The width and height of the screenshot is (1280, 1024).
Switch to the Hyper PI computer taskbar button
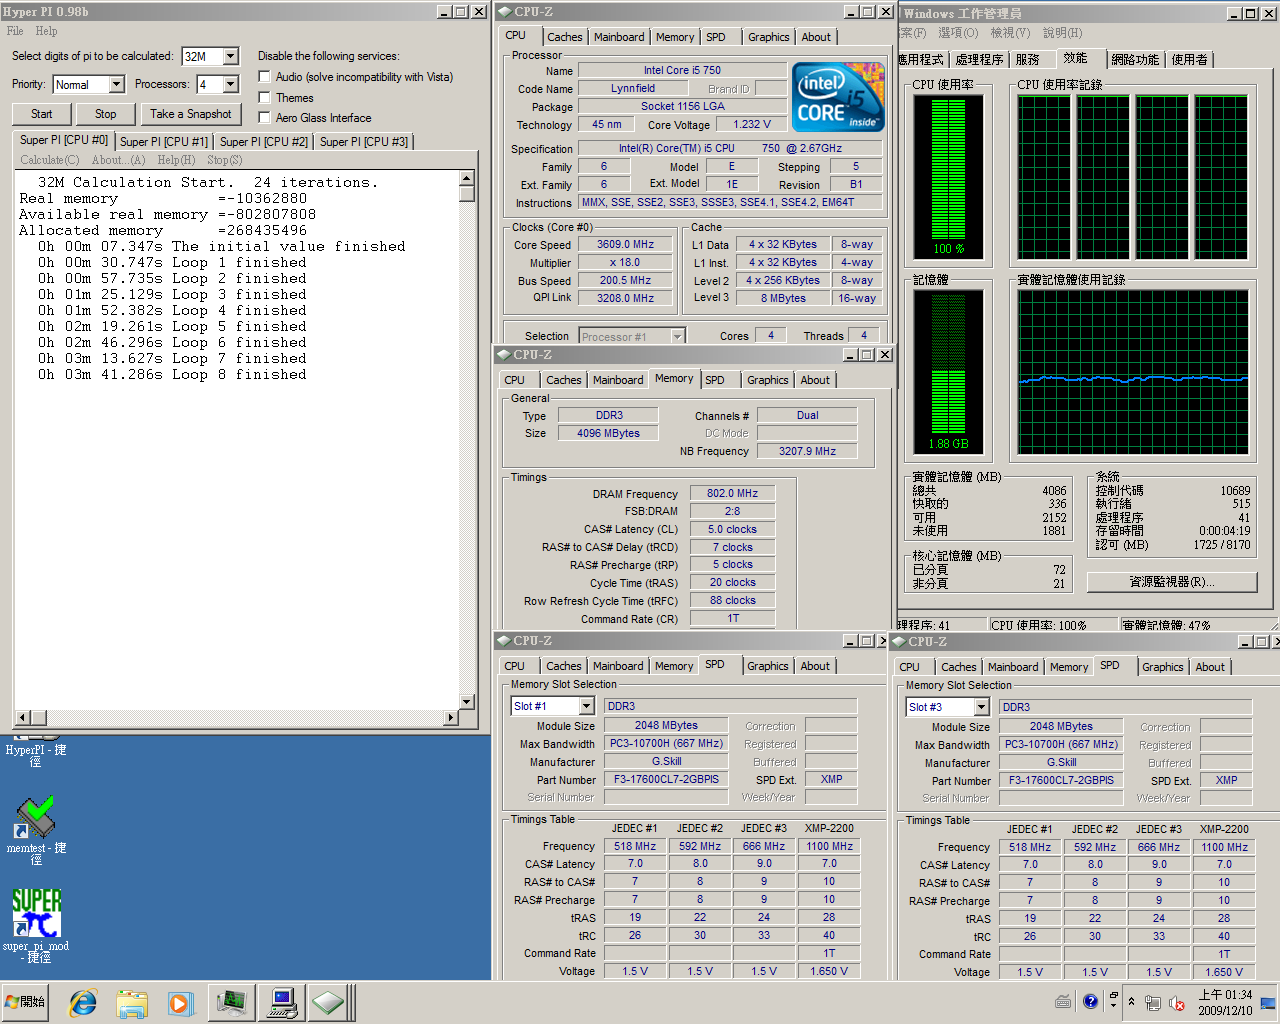click(281, 1002)
